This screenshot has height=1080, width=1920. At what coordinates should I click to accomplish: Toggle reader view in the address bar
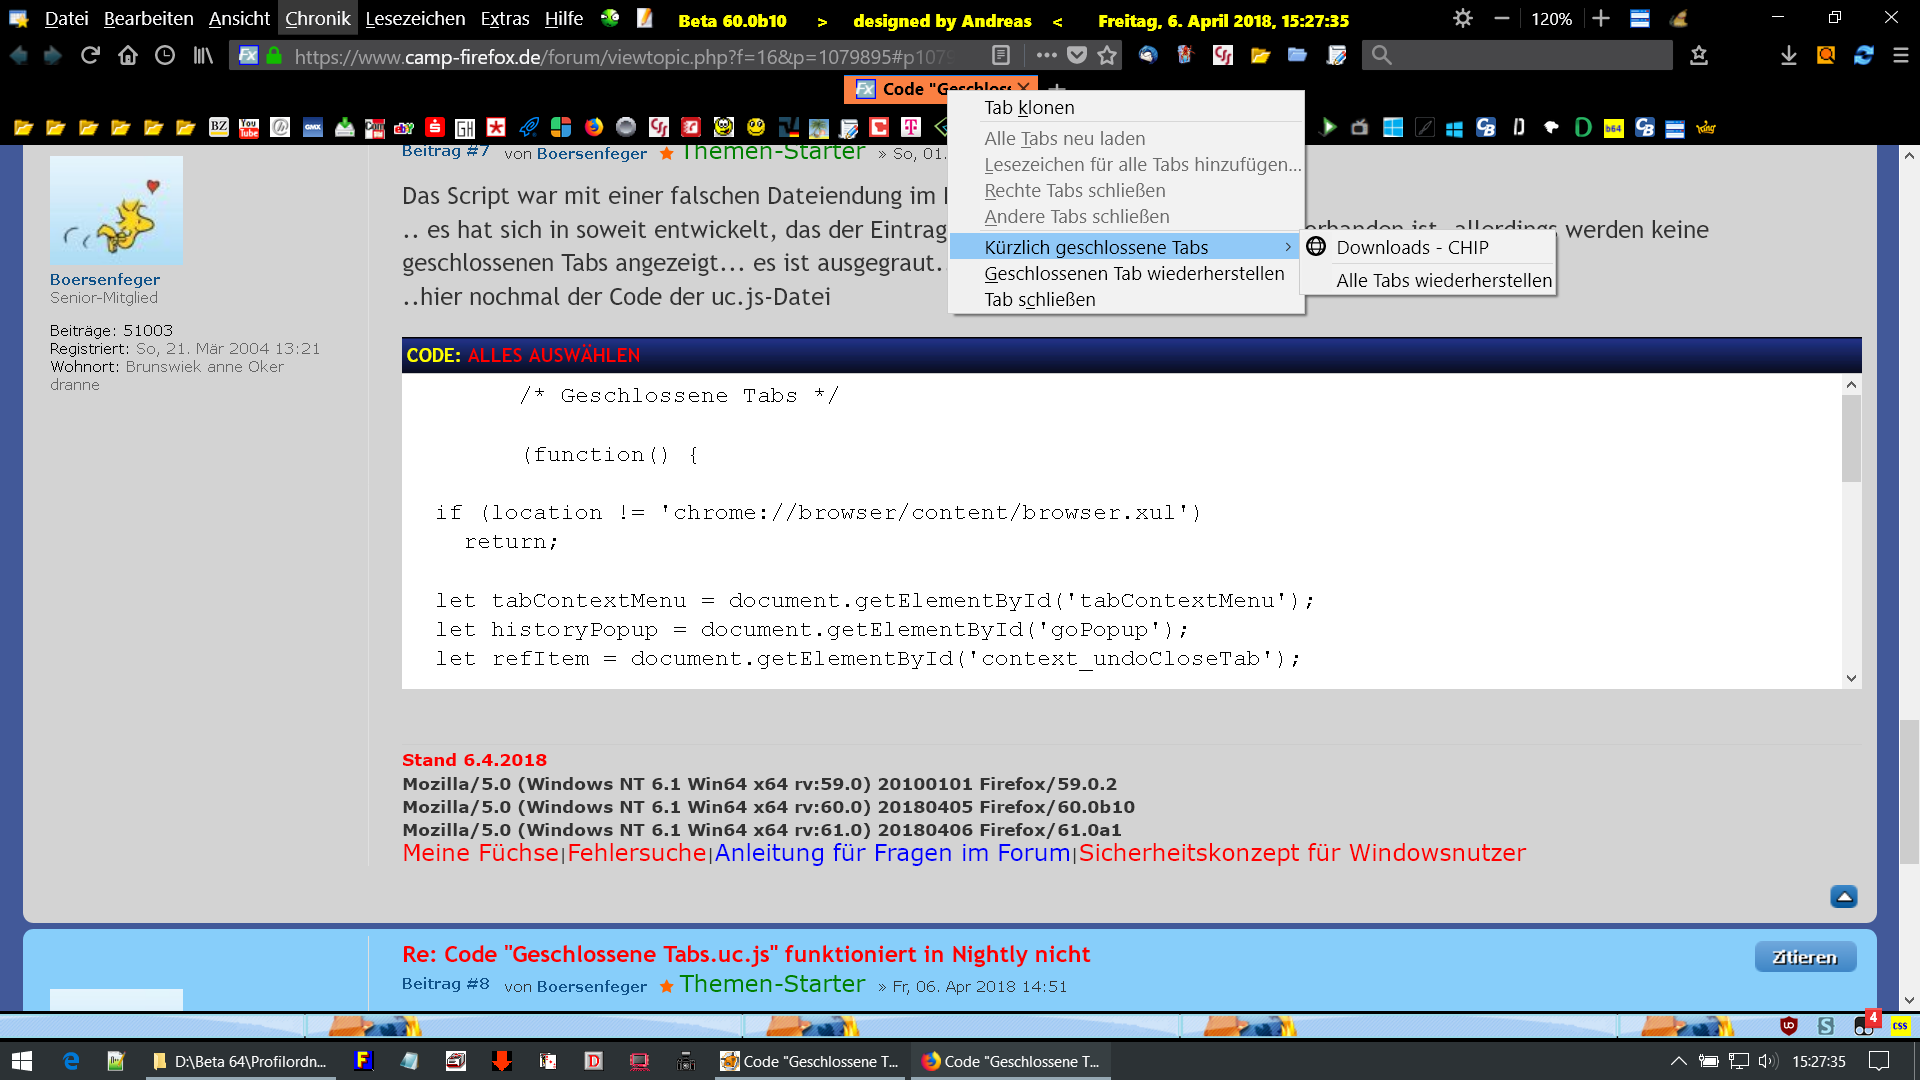tap(1001, 56)
